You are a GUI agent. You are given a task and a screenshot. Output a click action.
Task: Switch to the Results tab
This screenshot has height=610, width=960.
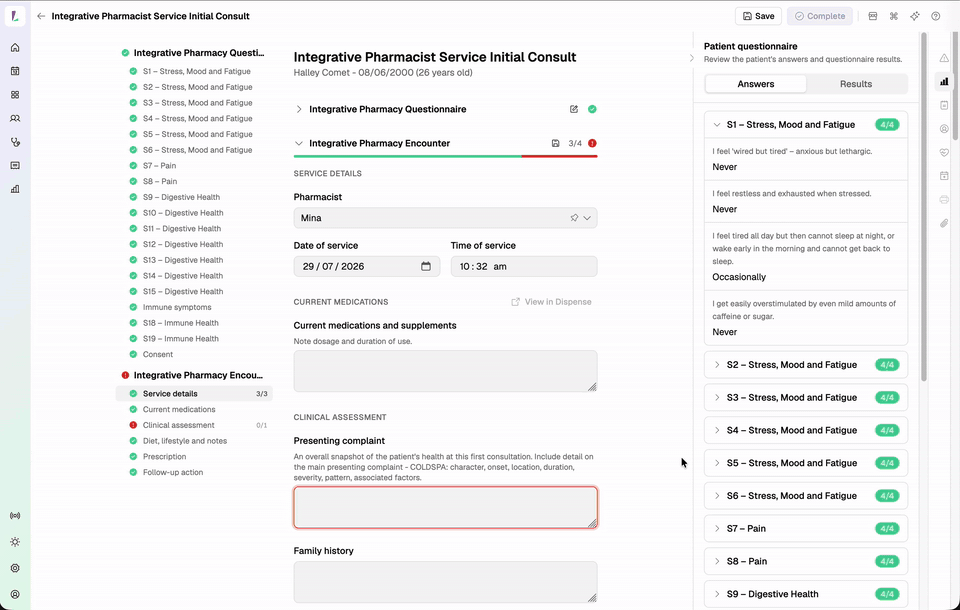coord(856,84)
